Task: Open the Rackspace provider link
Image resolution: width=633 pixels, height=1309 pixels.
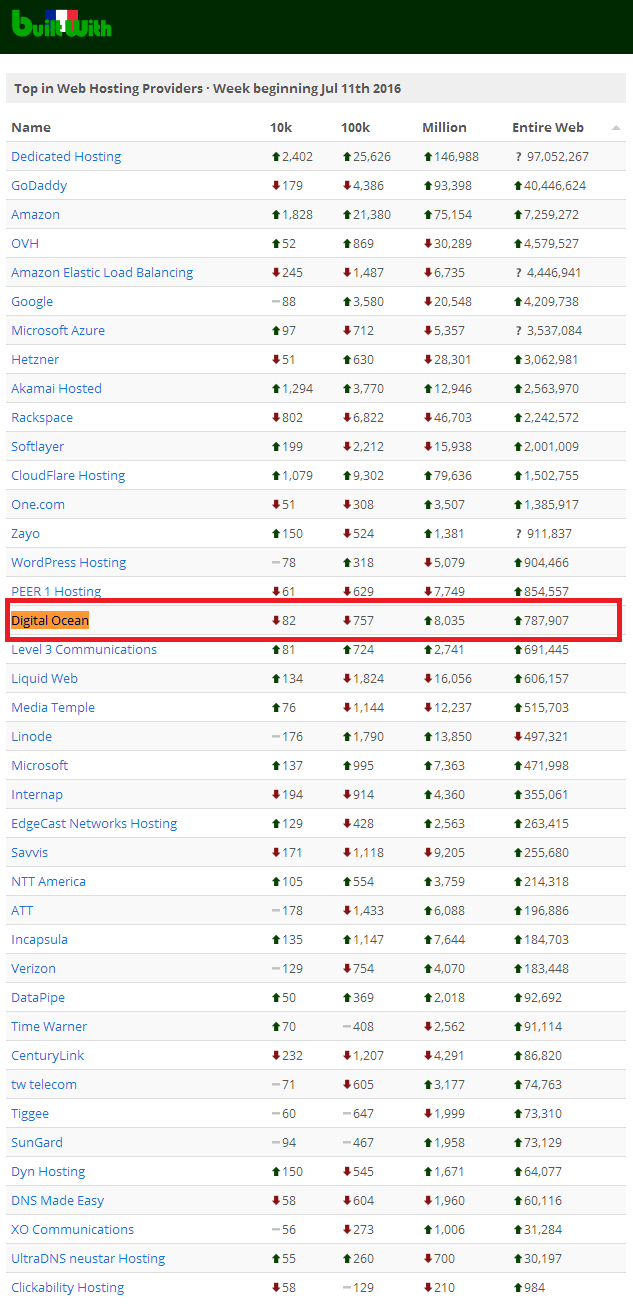Action: [x=42, y=417]
